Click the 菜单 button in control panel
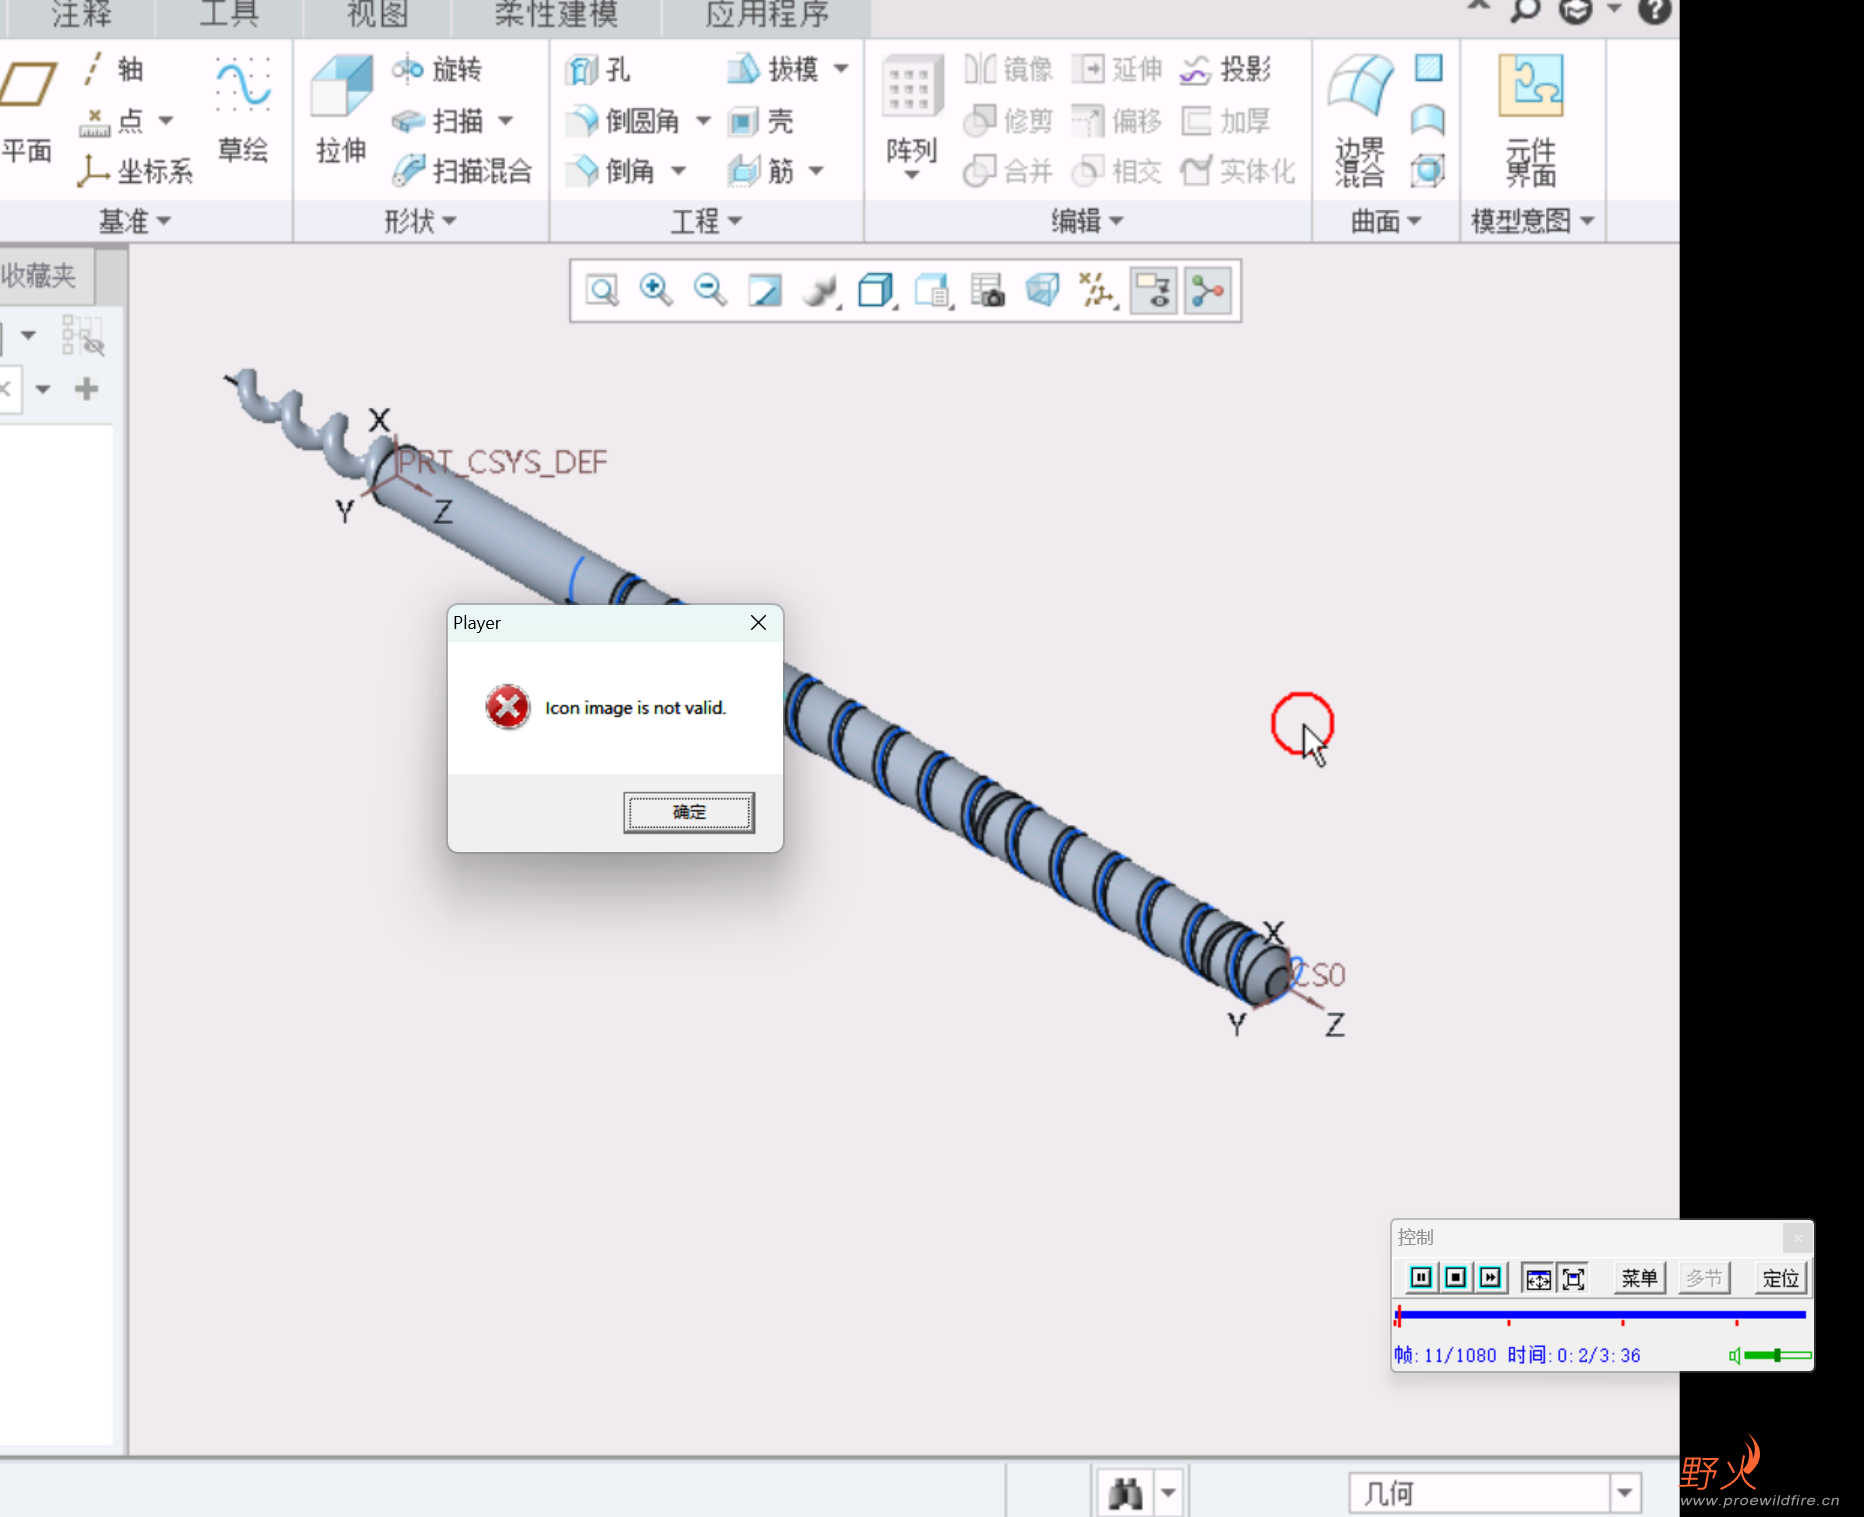This screenshot has height=1517, width=1864. click(x=1639, y=1278)
